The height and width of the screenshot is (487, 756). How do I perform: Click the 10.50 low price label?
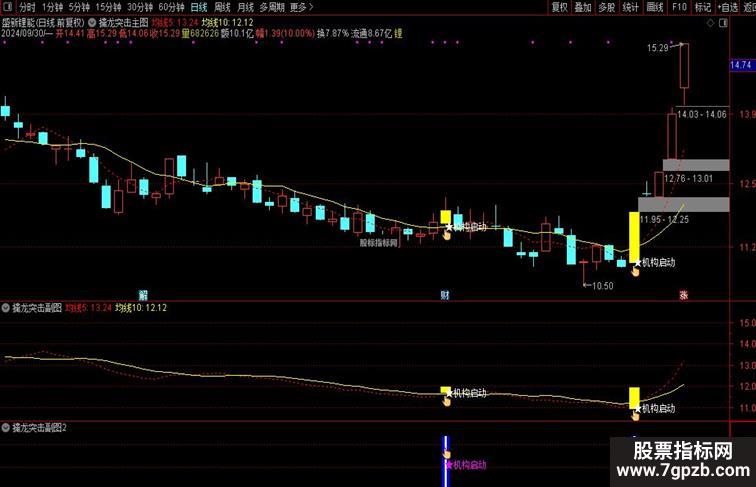coord(603,285)
